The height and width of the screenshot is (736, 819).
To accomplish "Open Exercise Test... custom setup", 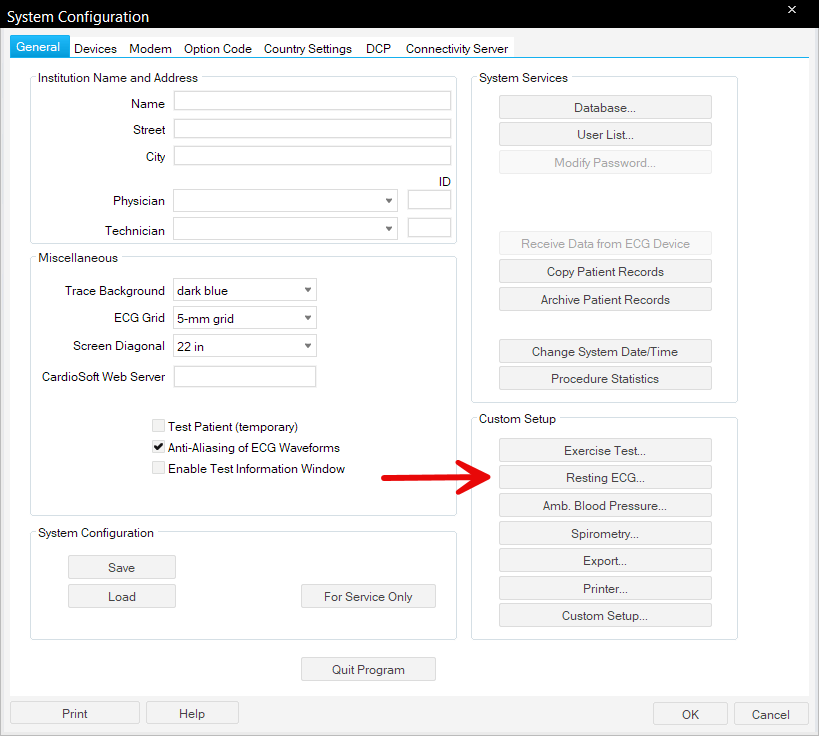I will point(605,451).
